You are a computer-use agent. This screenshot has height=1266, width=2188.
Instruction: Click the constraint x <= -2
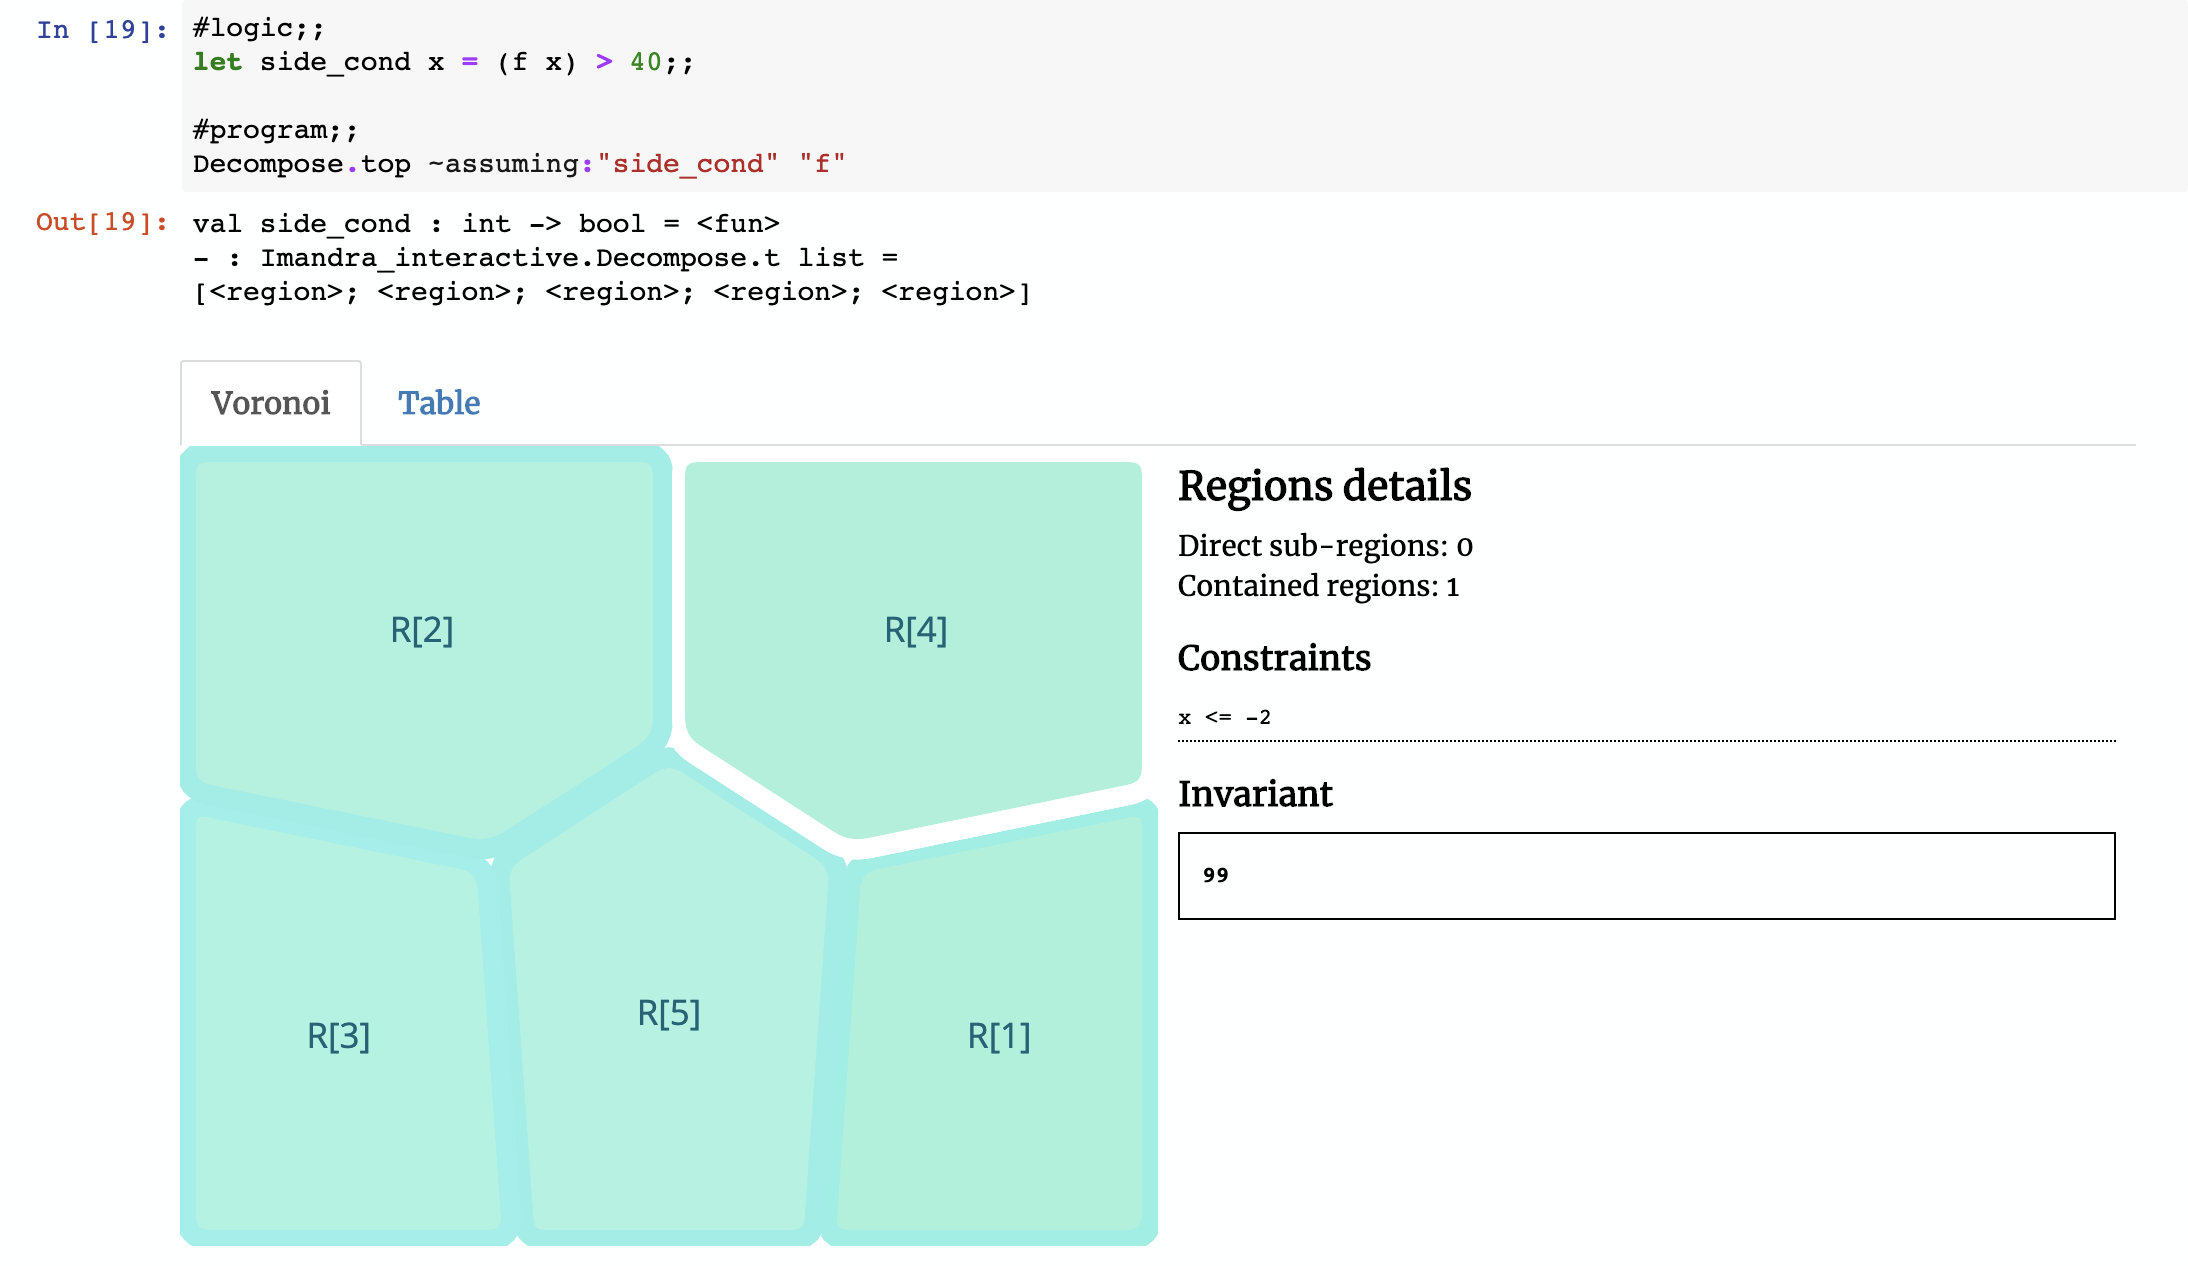click(1224, 717)
